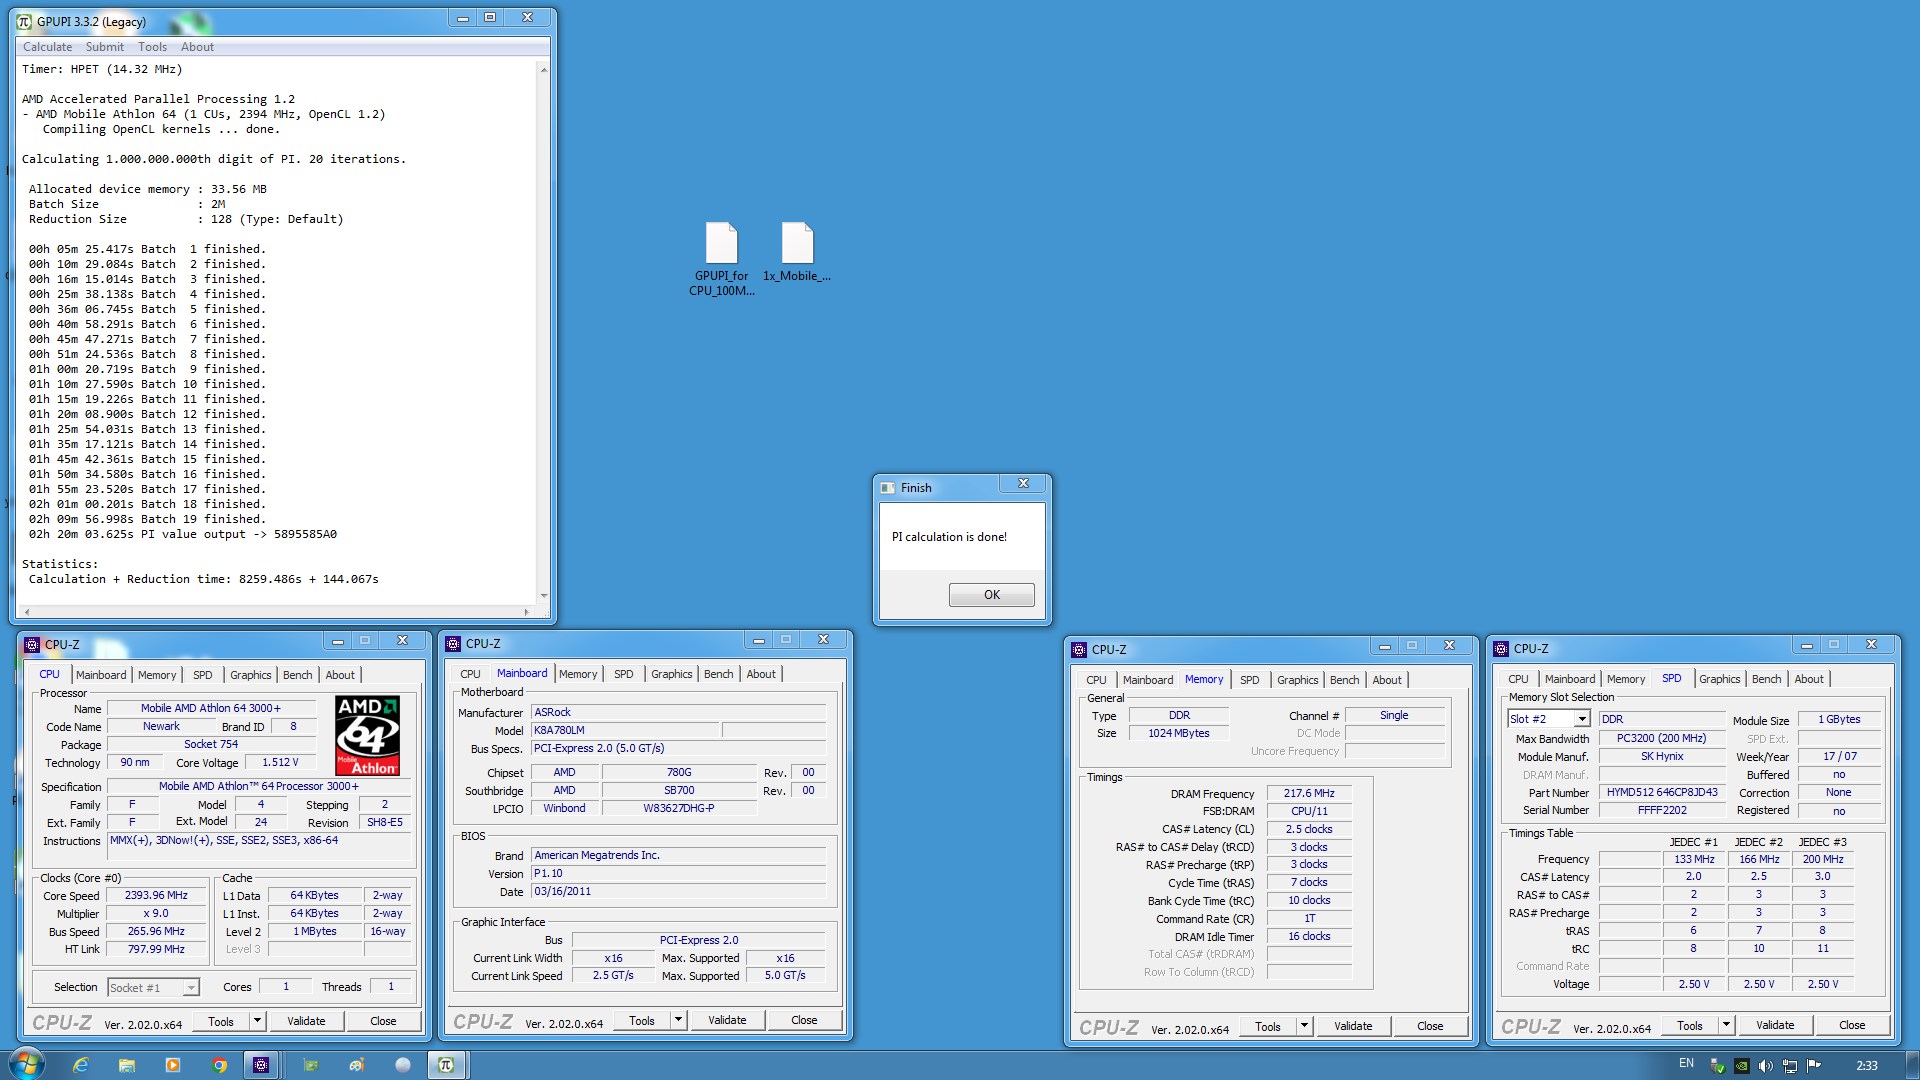Open the 1x_Mobile desktop file

[x=797, y=252]
